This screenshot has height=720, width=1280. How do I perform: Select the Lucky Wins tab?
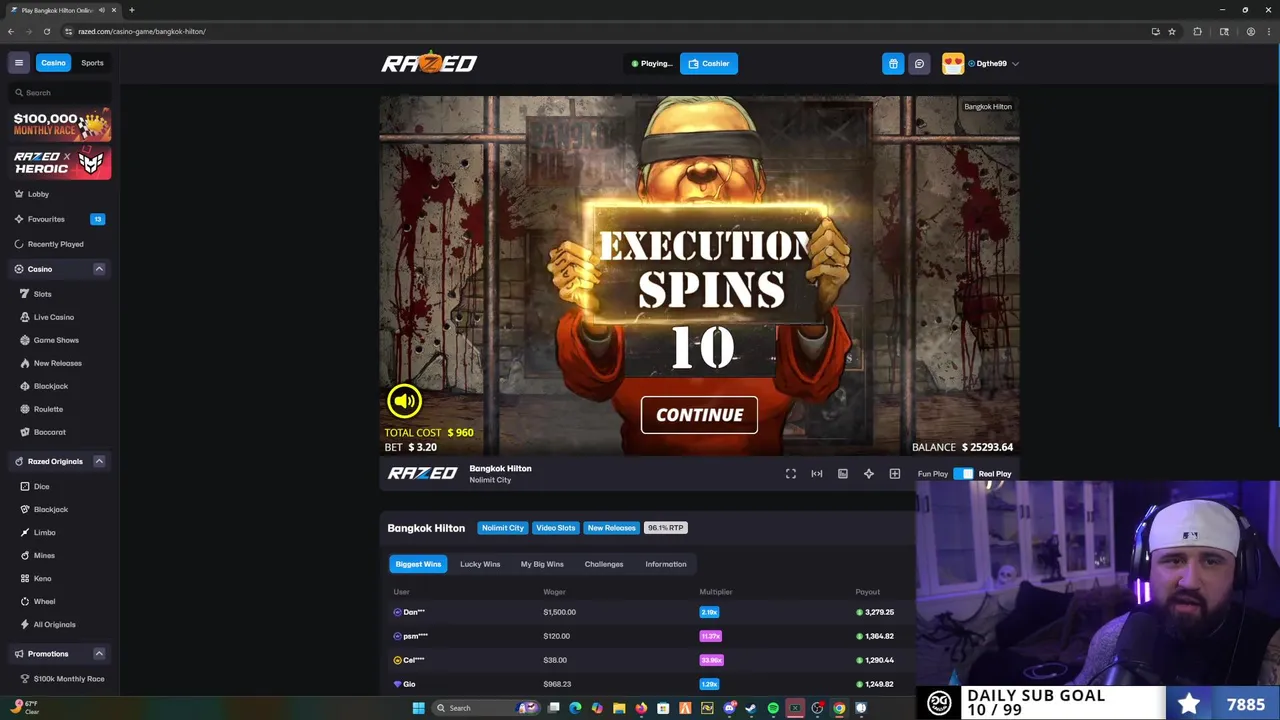[x=480, y=564]
